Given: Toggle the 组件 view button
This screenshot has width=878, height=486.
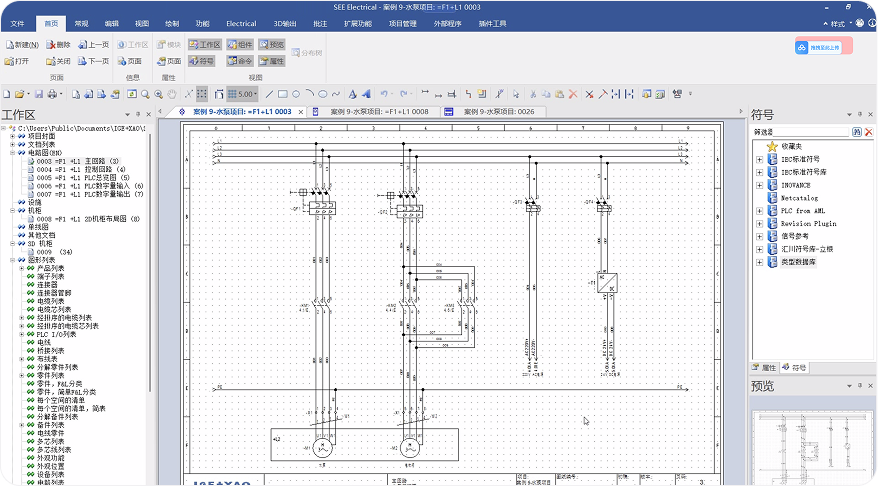Looking at the screenshot, I should tap(240, 45).
